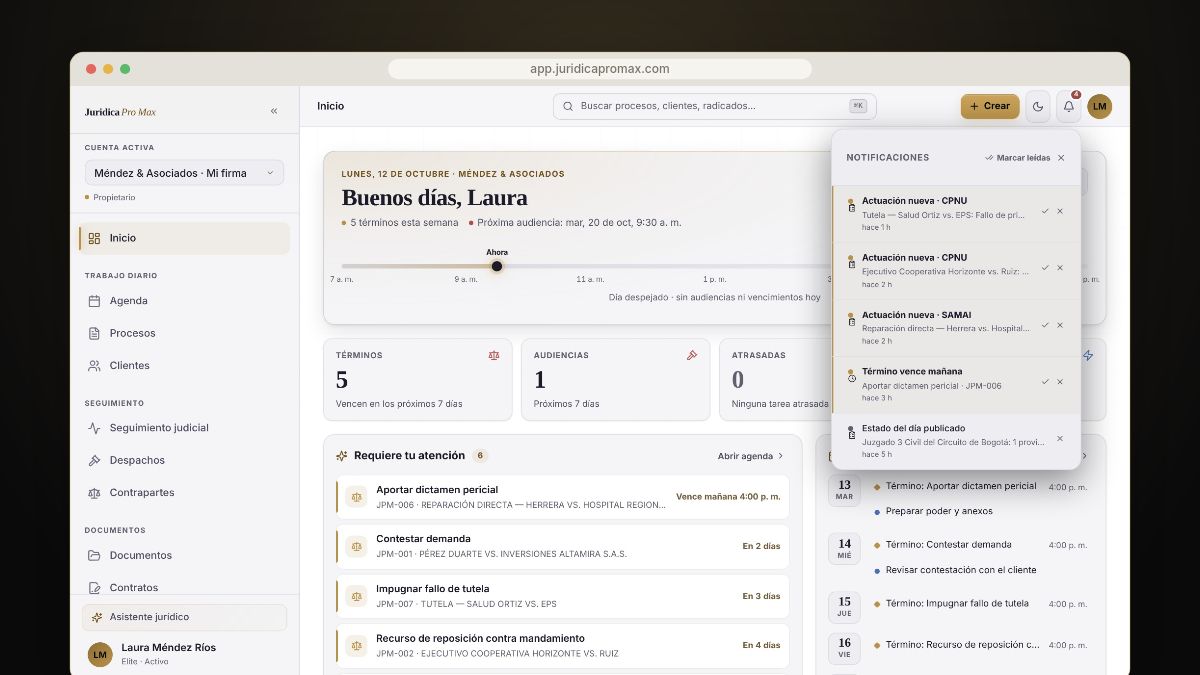Click the agenda item Preparar poder y anexos

(x=939, y=511)
